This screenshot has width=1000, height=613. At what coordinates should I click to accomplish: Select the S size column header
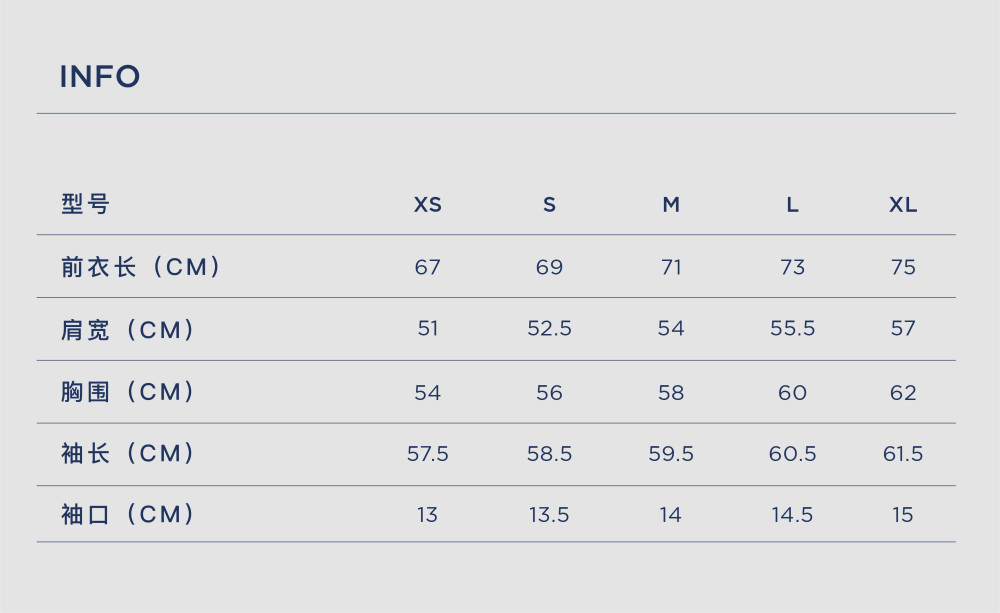coord(549,205)
